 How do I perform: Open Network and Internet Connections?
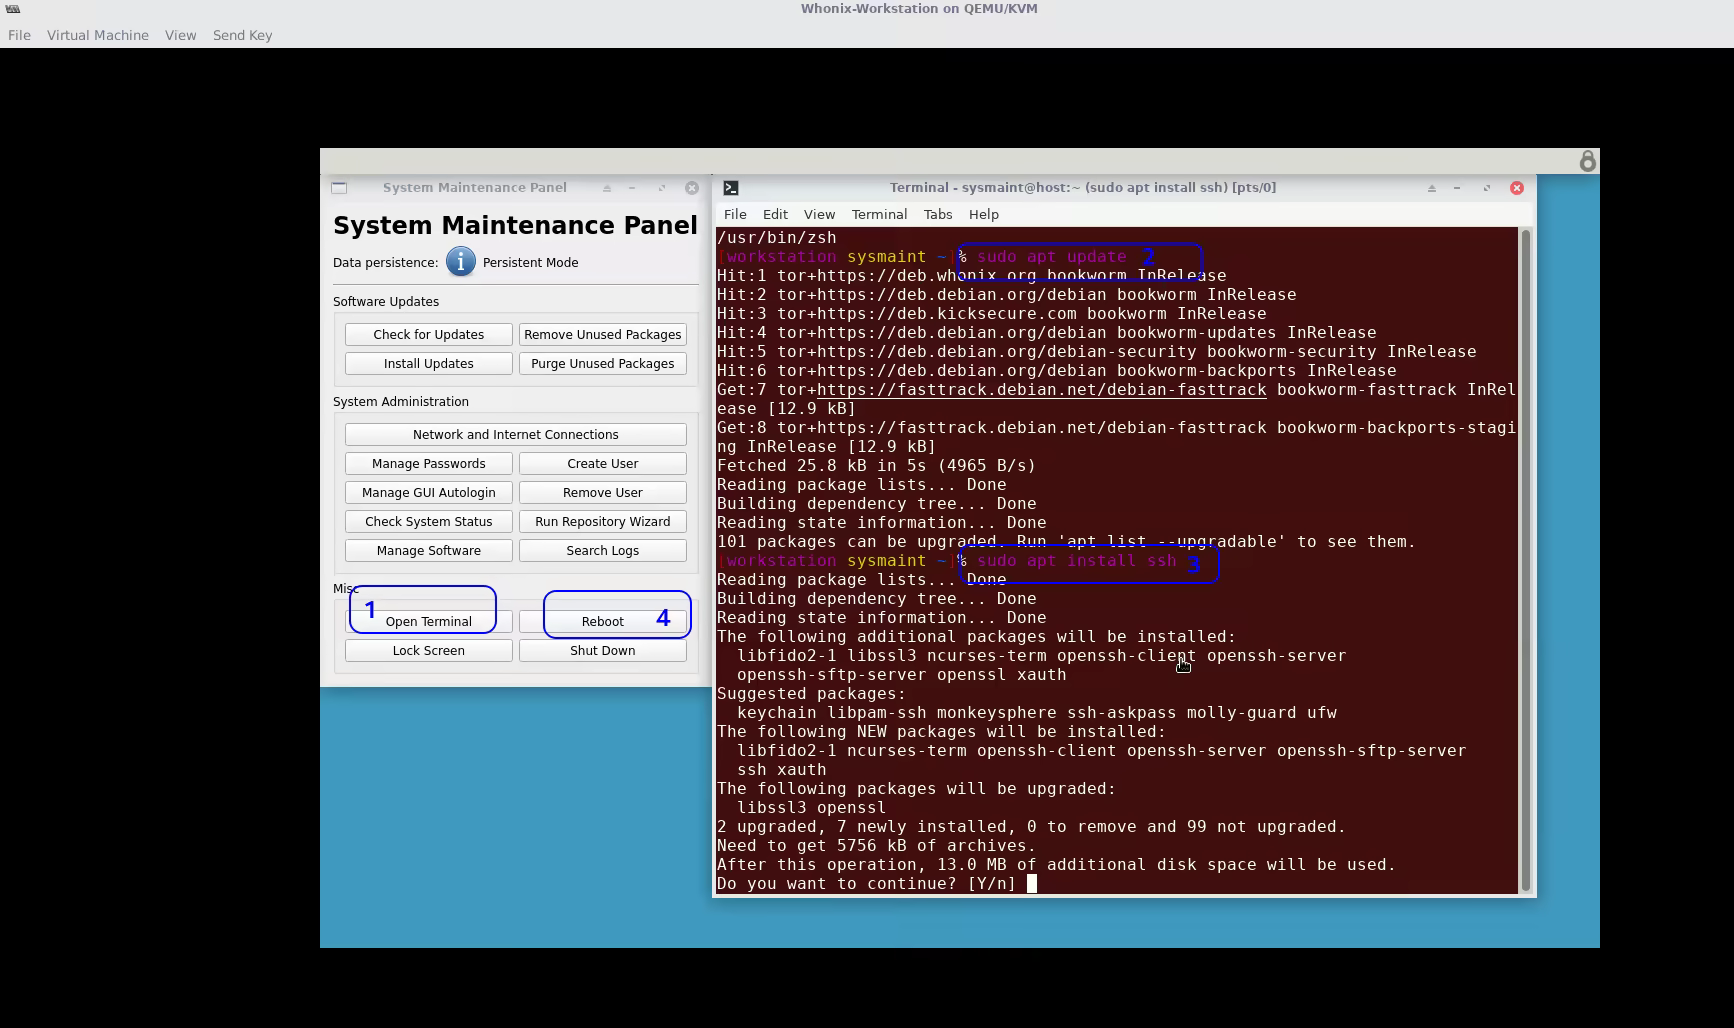pyautogui.click(x=515, y=435)
